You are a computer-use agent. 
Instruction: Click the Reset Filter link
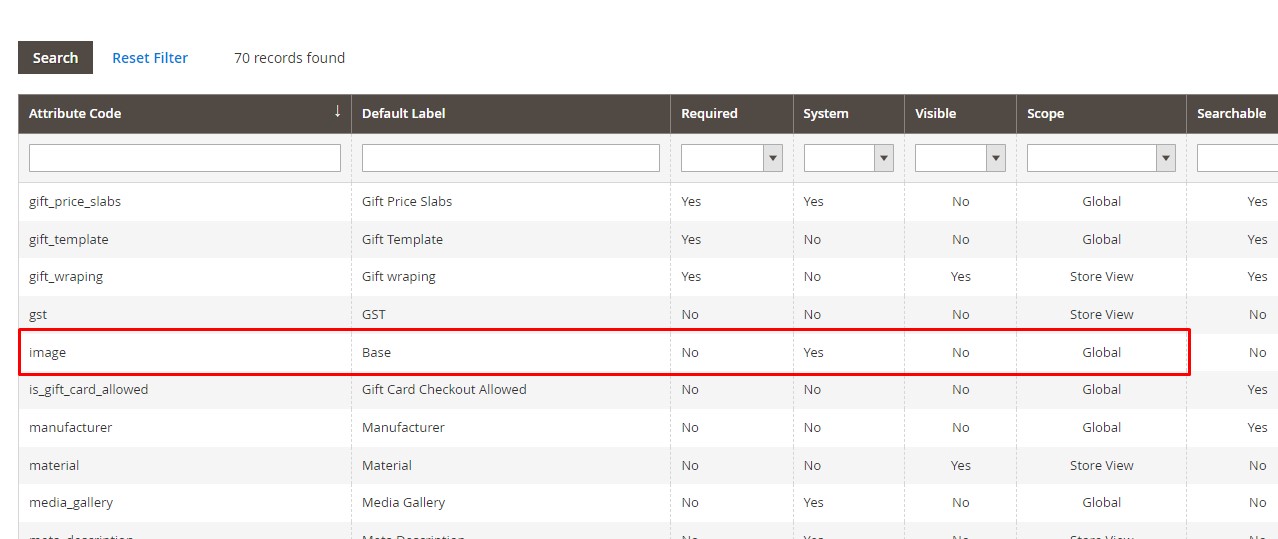click(150, 58)
